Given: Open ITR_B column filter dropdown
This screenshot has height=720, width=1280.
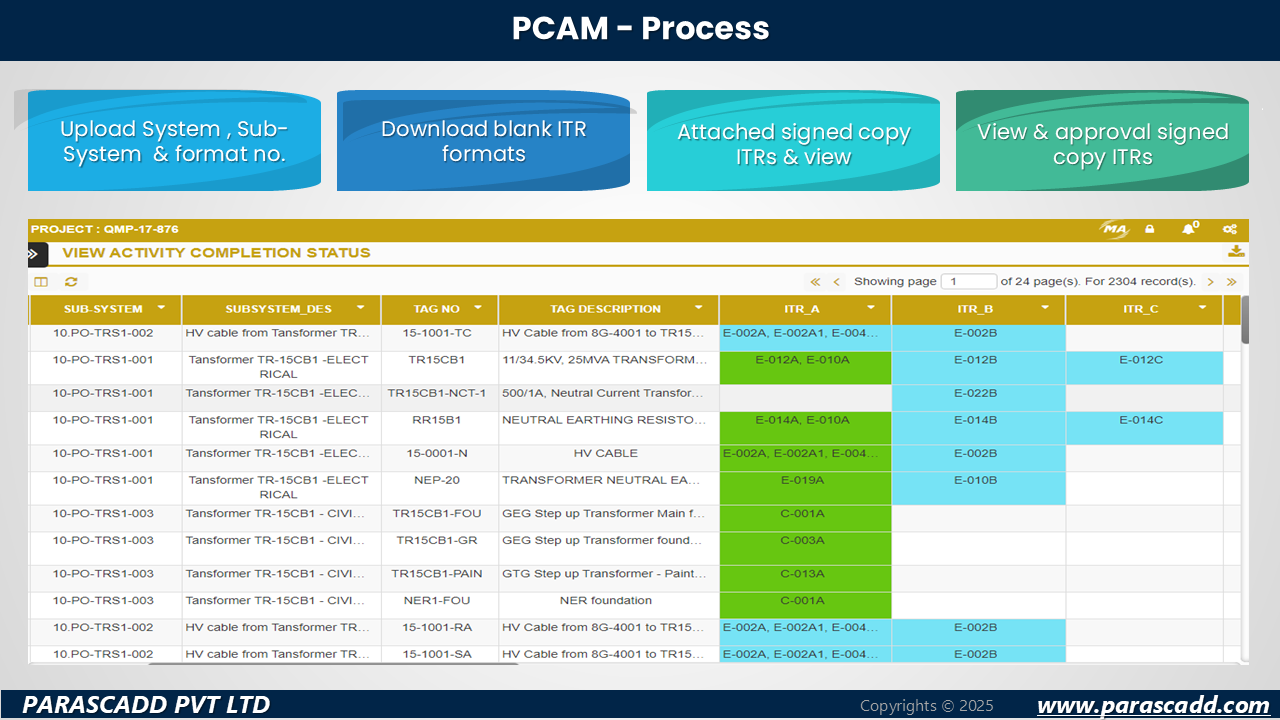Looking at the screenshot, I should 1045,308.
